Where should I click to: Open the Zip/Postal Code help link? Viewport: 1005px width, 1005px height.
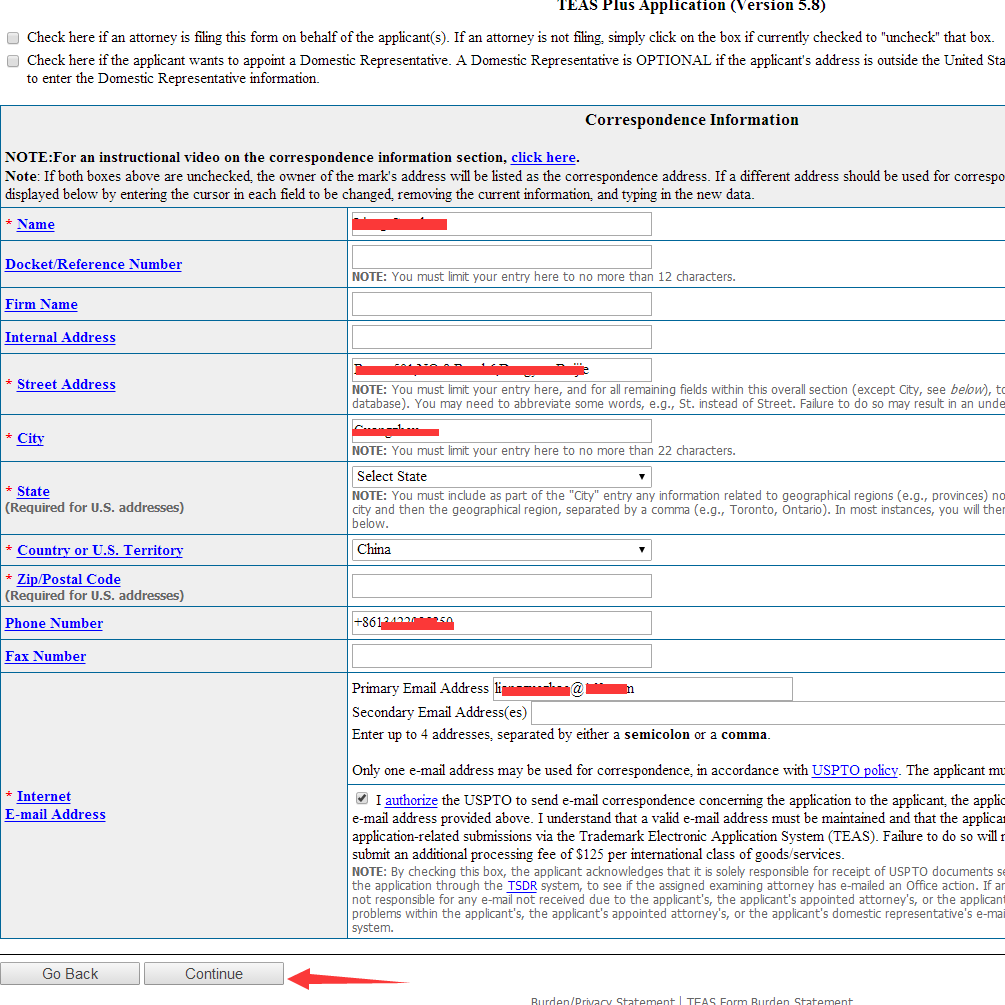pos(69,579)
